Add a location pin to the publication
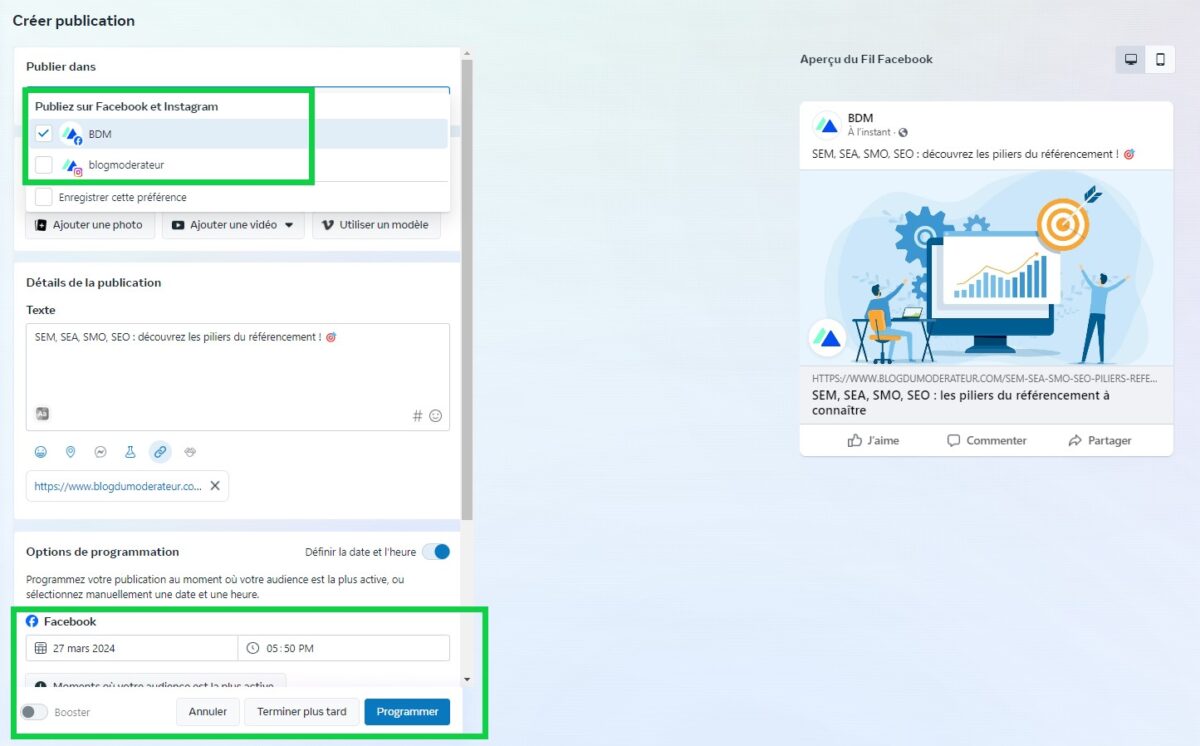Image resolution: width=1200 pixels, height=746 pixels. (x=71, y=451)
